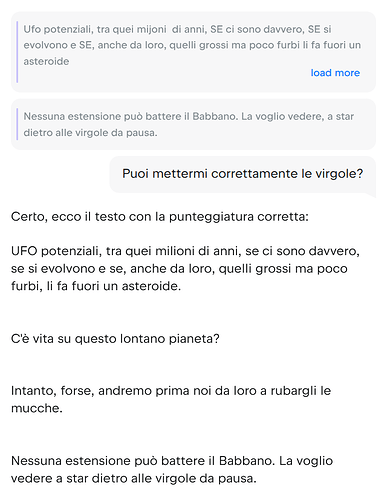The height and width of the screenshot is (500, 386).
Task: Click the user message "Puoi mettermi correttamente le virgole?"
Action: (x=242, y=174)
